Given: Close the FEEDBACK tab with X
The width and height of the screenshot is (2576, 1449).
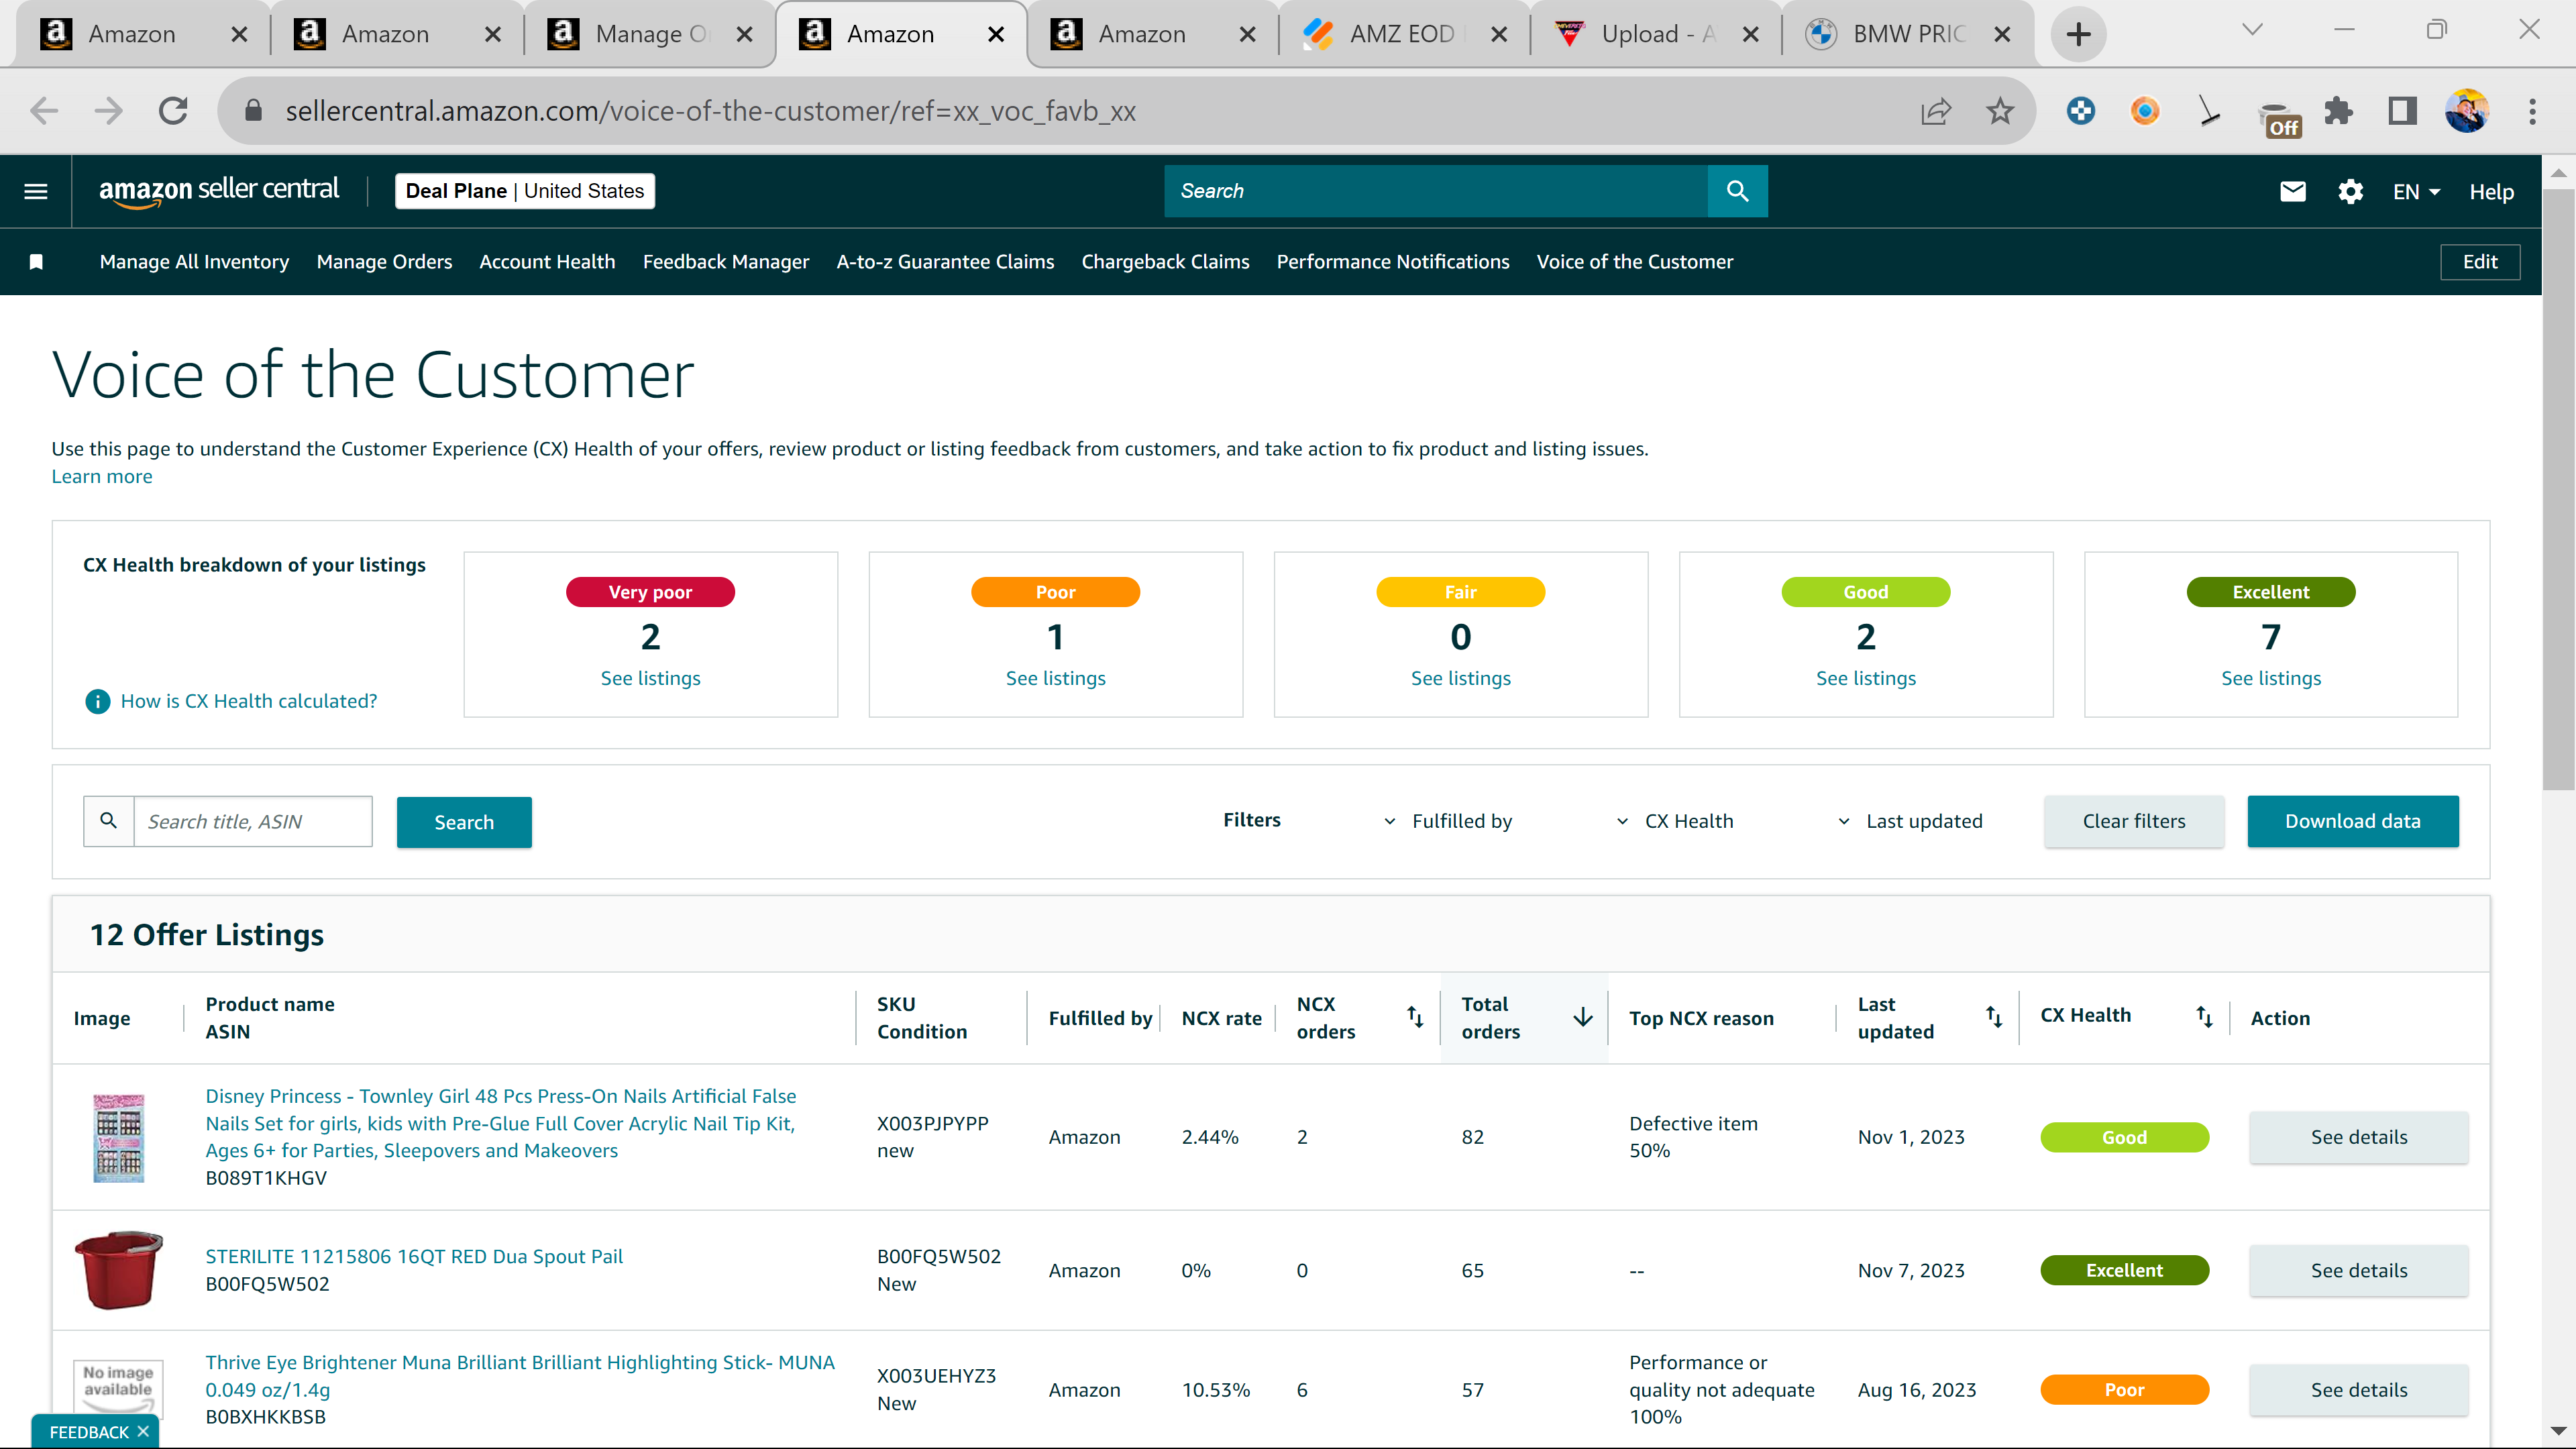Looking at the screenshot, I should click(143, 1431).
